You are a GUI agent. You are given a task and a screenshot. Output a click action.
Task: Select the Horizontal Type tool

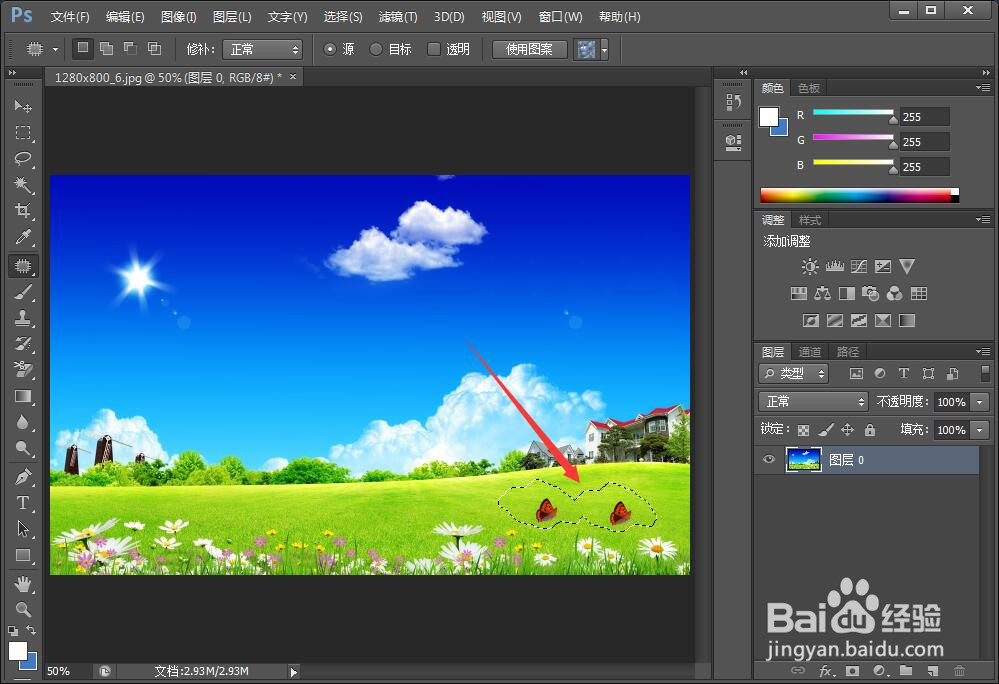coord(23,502)
